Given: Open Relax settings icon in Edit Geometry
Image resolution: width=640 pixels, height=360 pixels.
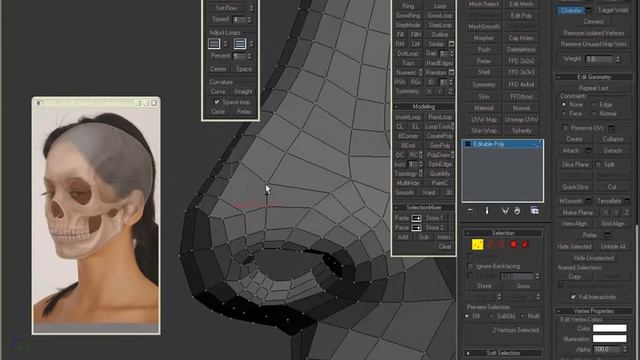Looking at the screenshot, I should 607,235.
